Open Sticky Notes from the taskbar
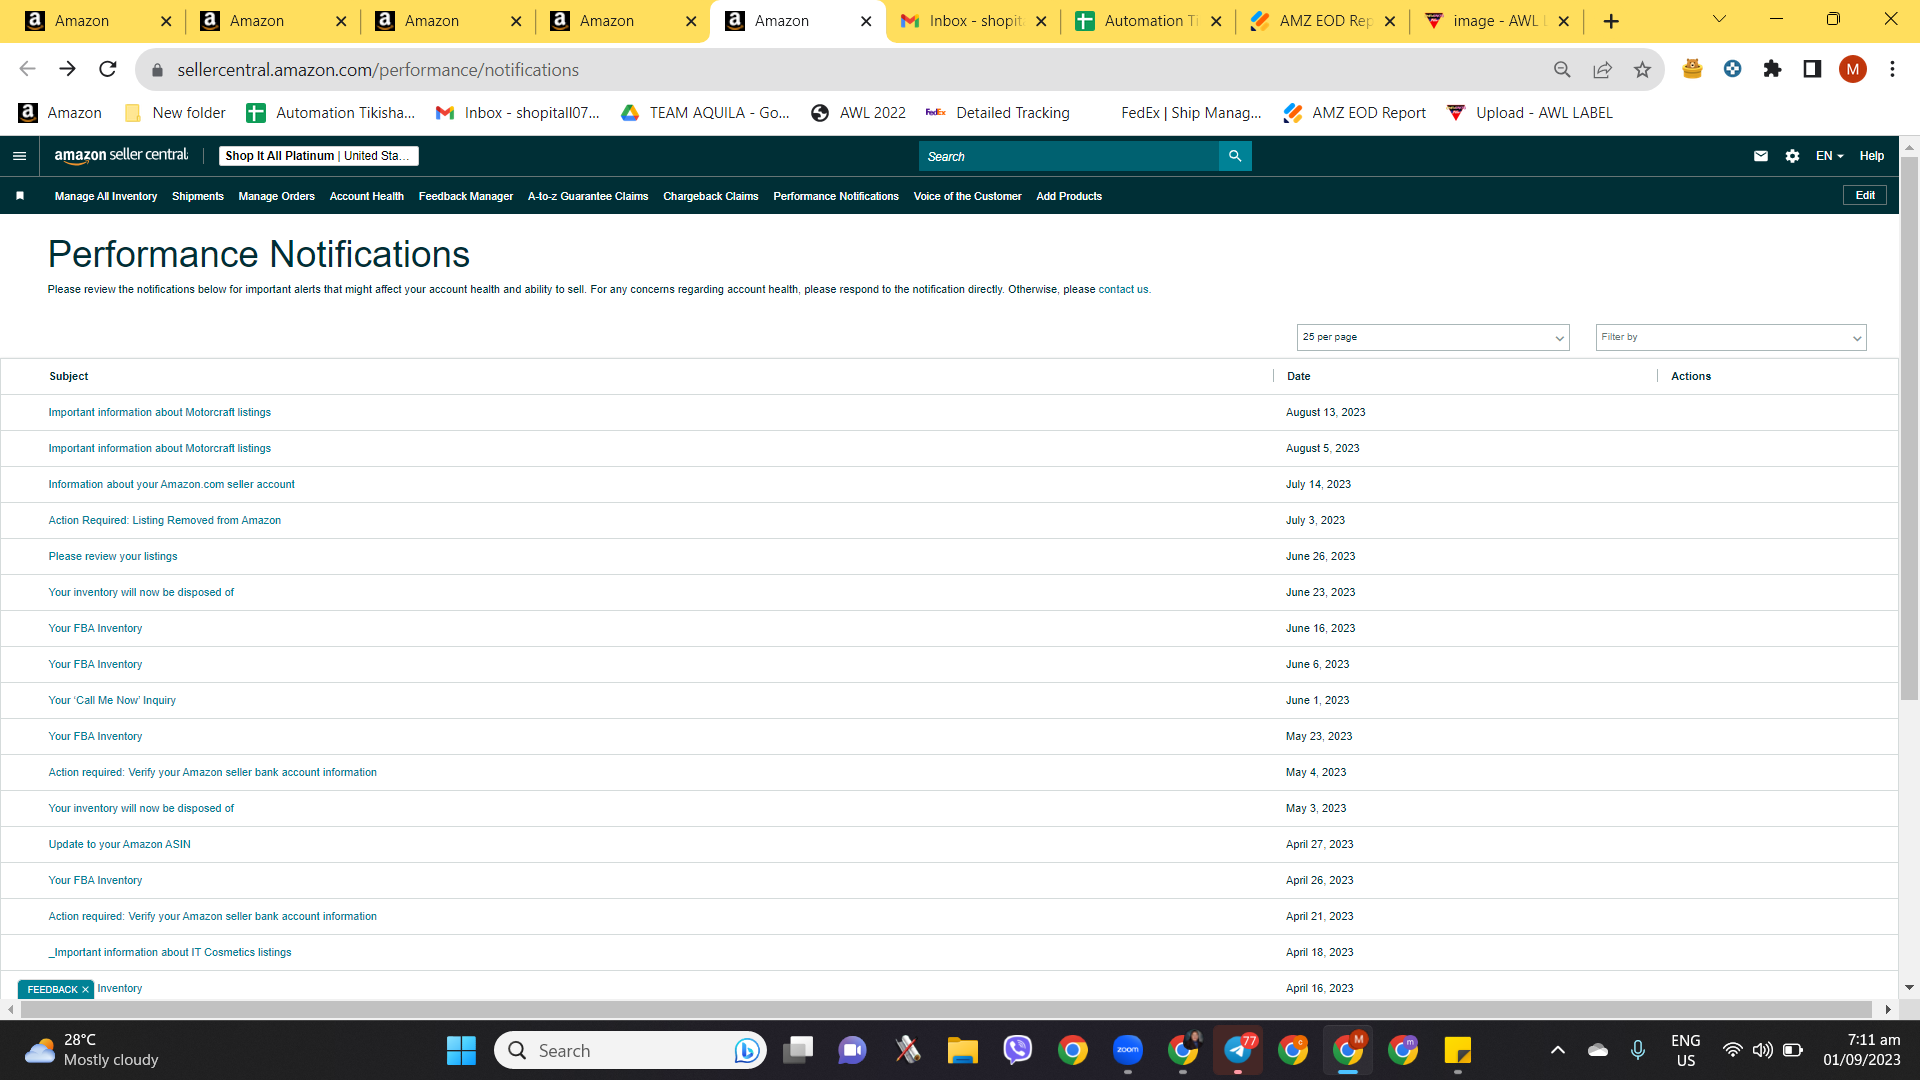Viewport: 1920px width, 1080px height. click(x=1458, y=1050)
